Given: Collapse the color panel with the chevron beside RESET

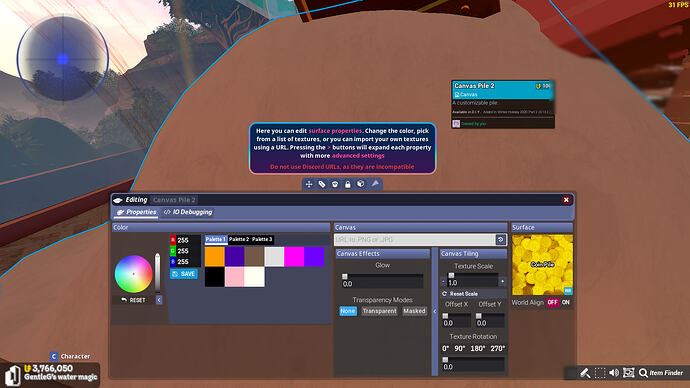Looking at the screenshot, I should tap(159, 300).
